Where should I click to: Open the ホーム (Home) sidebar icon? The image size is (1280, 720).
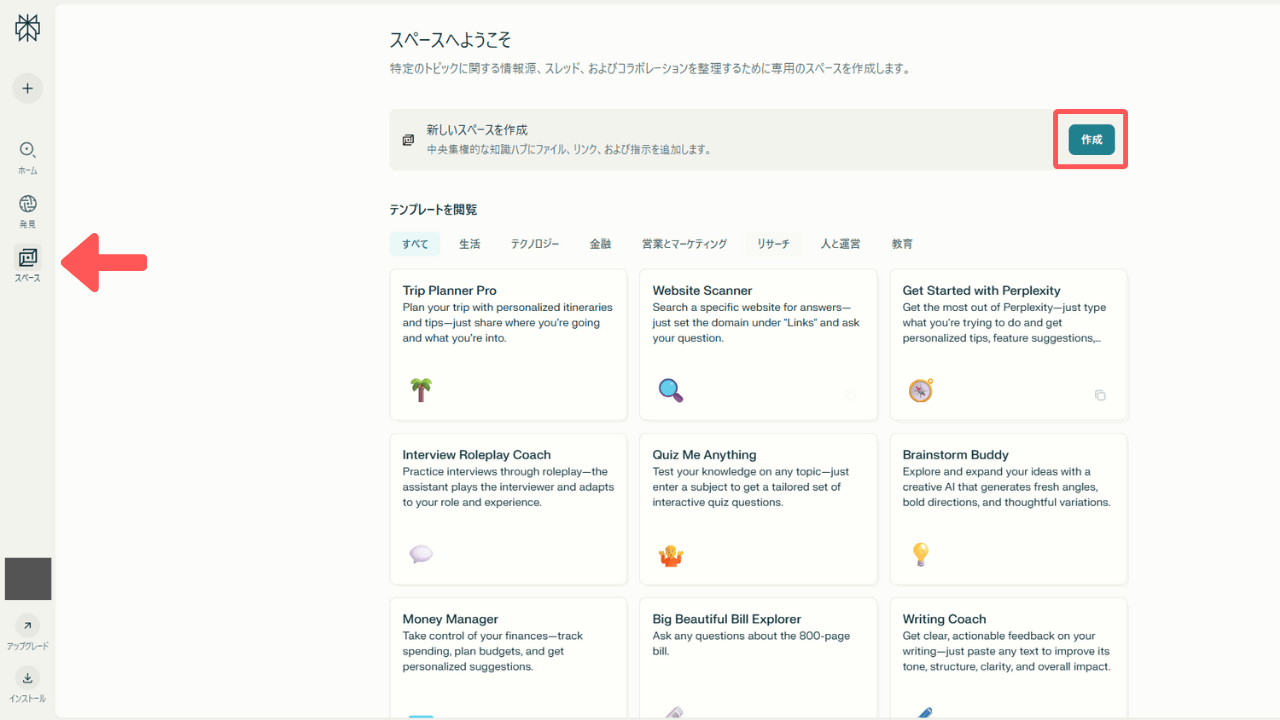tap(27, 150)
